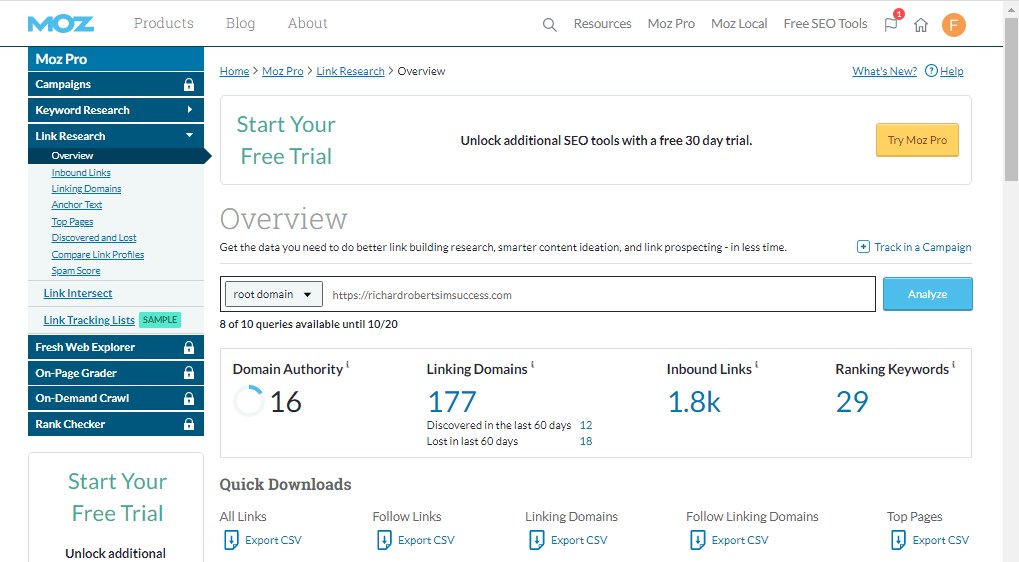Expand the Keyword Research section
The height and width of the screenshot is (562, 1019).
click(189, 110)
